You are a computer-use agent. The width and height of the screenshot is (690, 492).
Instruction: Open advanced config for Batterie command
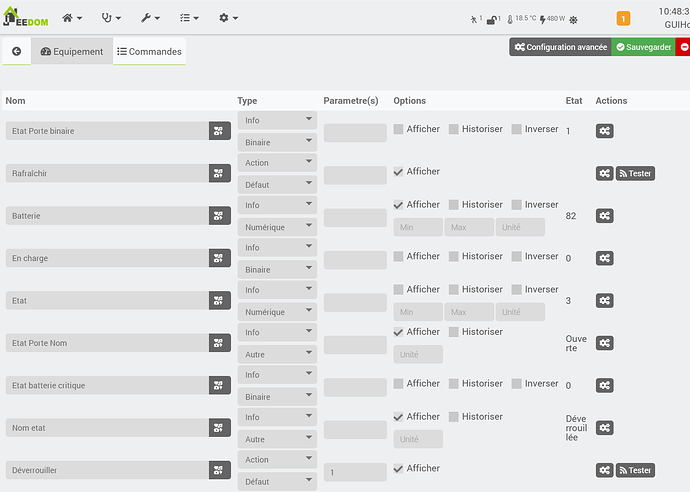point(605,216)
